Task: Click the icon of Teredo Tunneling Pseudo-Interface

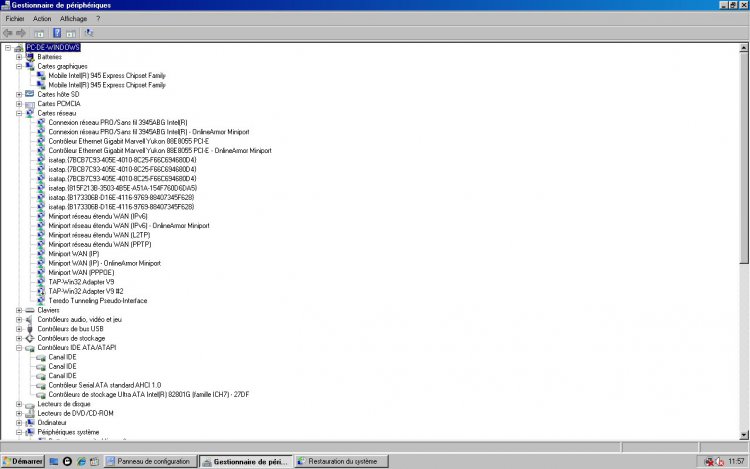Action: tap(41, 301)
